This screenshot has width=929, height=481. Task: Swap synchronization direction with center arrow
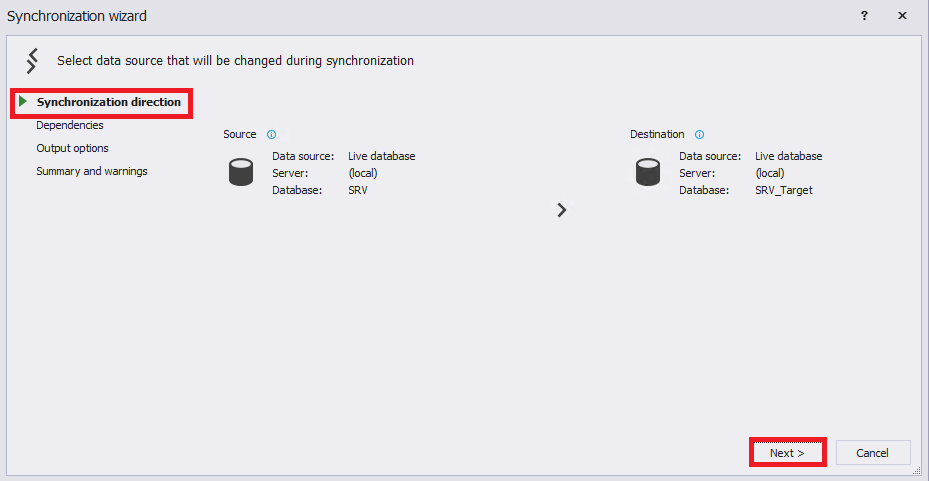(x=562, y=210)
